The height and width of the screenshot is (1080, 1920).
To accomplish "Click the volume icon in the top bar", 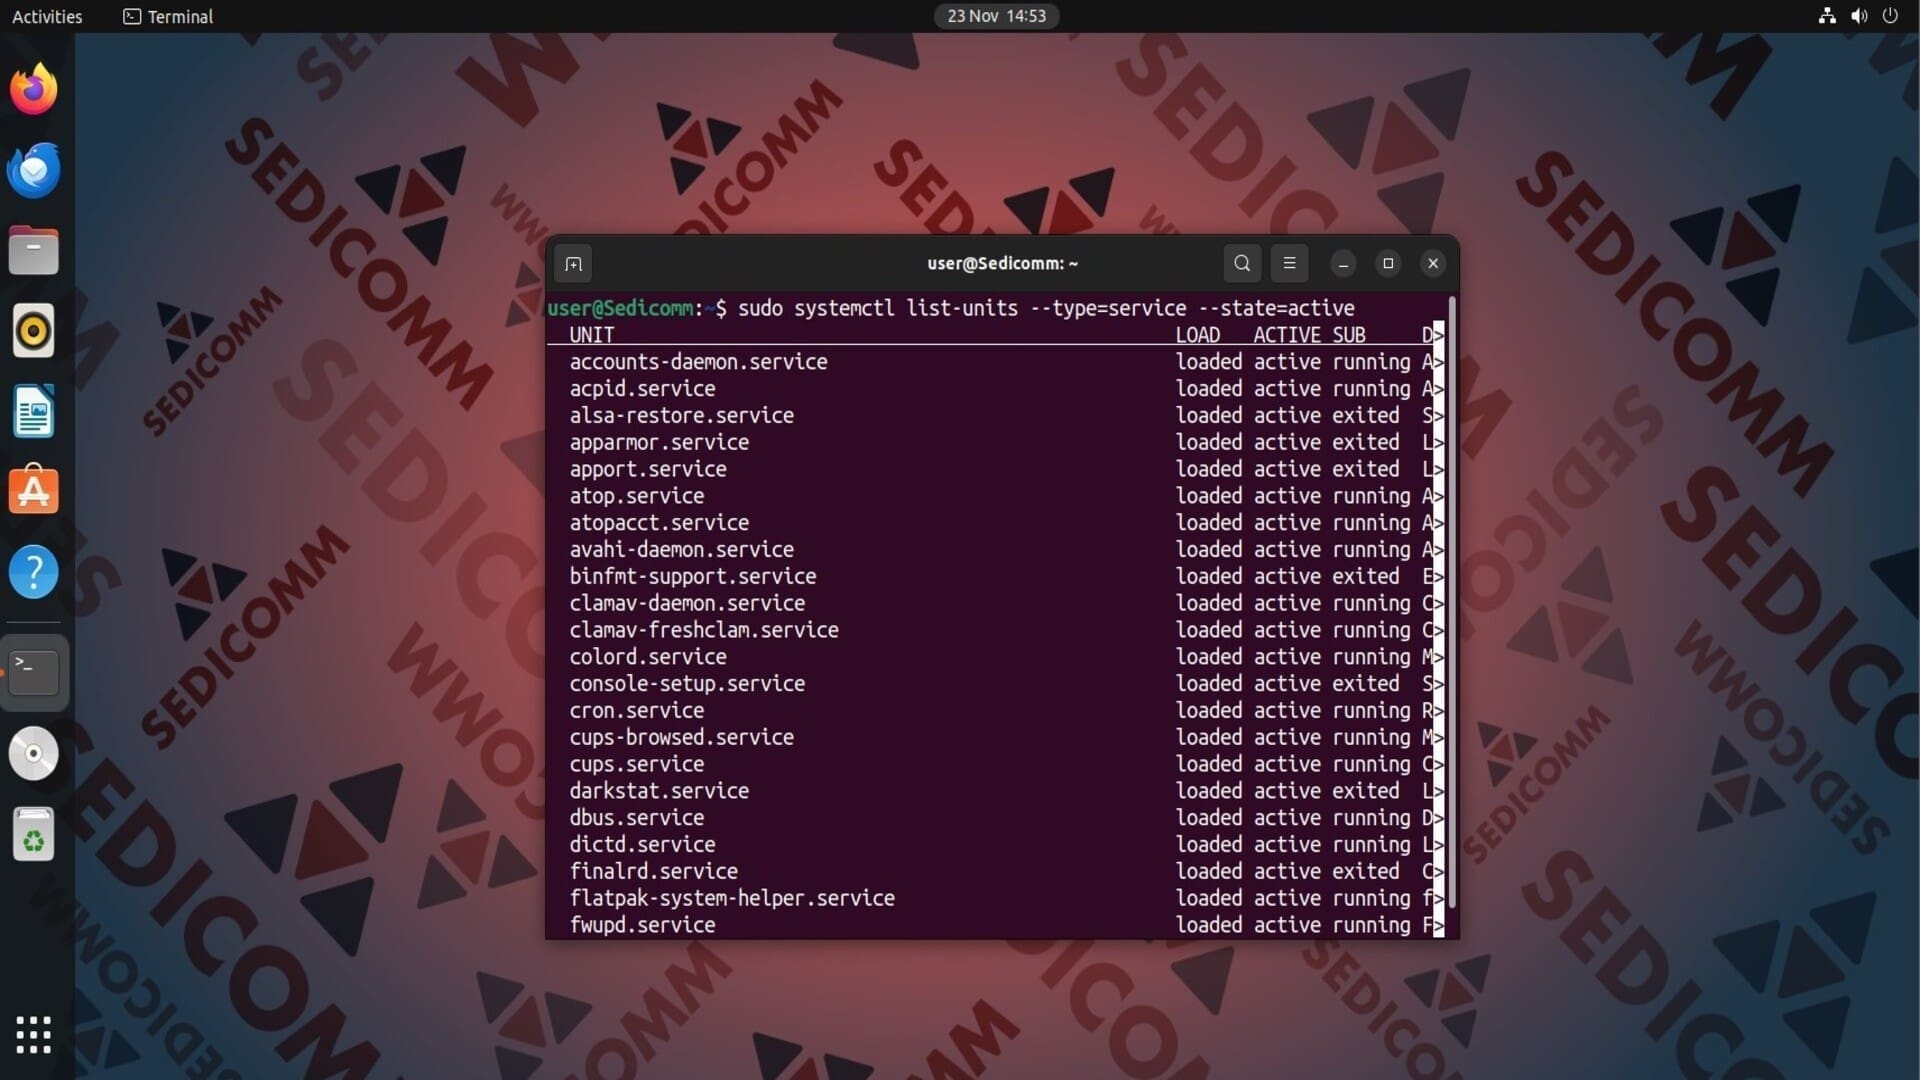I will 1859,16.
